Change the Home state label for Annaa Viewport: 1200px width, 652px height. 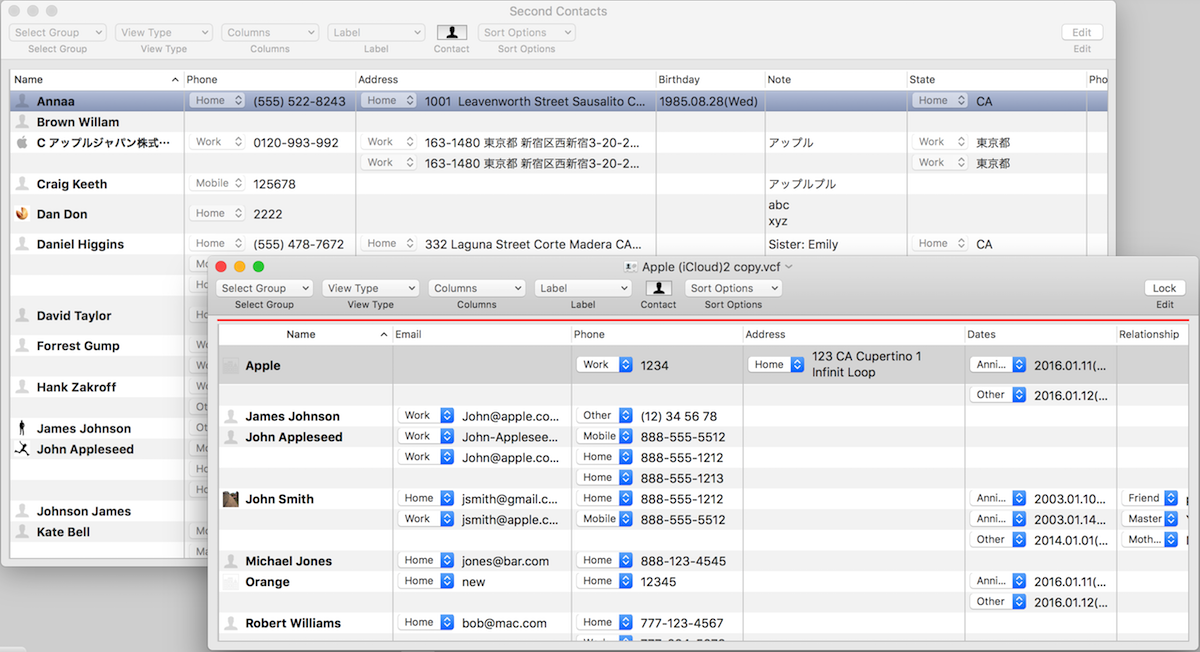[940, 101]
